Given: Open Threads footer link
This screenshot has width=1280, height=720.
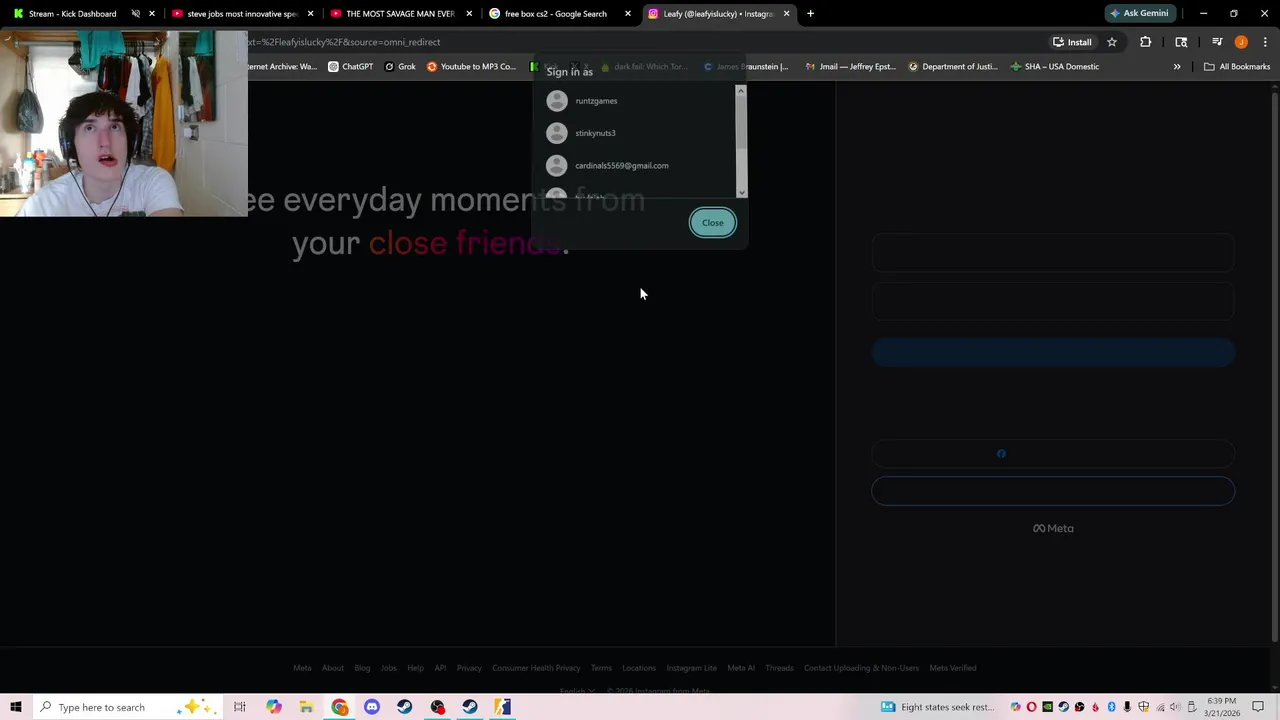Looking at the screenshot, I should pos(779,668).
